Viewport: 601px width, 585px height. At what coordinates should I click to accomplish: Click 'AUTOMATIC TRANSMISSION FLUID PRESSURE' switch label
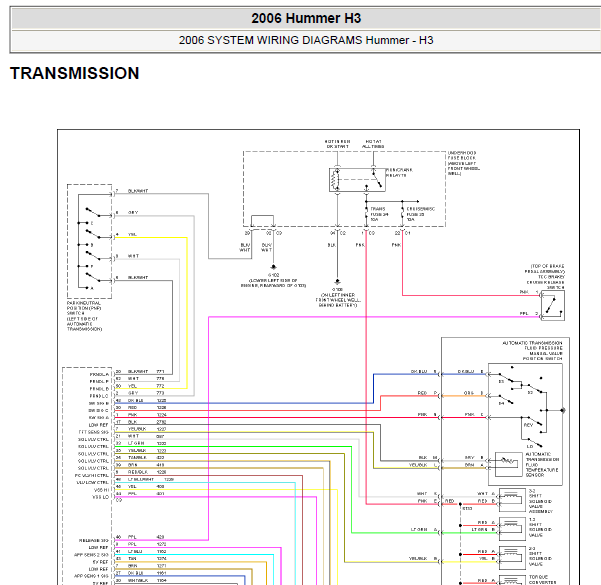pyautogui.click(x=532, y=350)
